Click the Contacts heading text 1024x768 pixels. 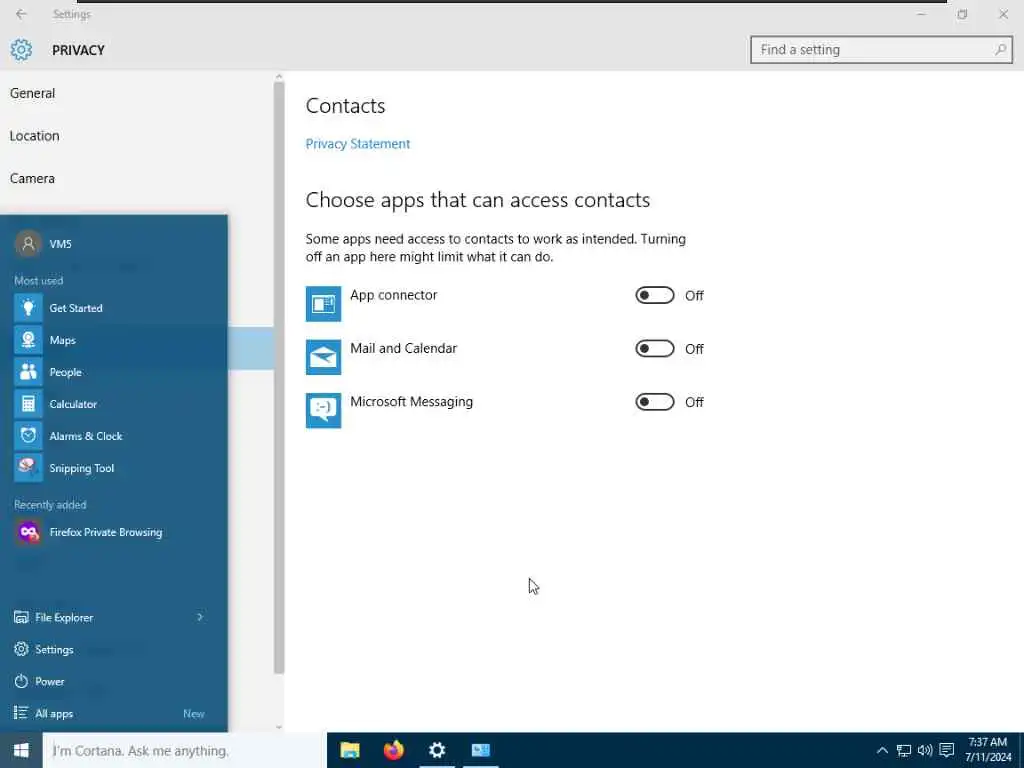point(345,106)
